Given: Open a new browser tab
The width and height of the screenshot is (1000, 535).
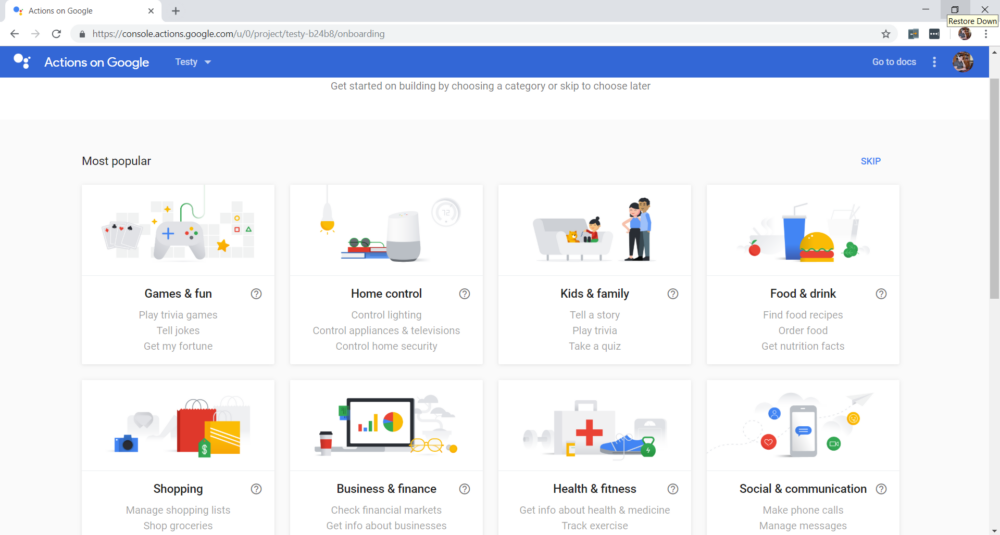Looking at the screenshot, I should pos(175,11).
